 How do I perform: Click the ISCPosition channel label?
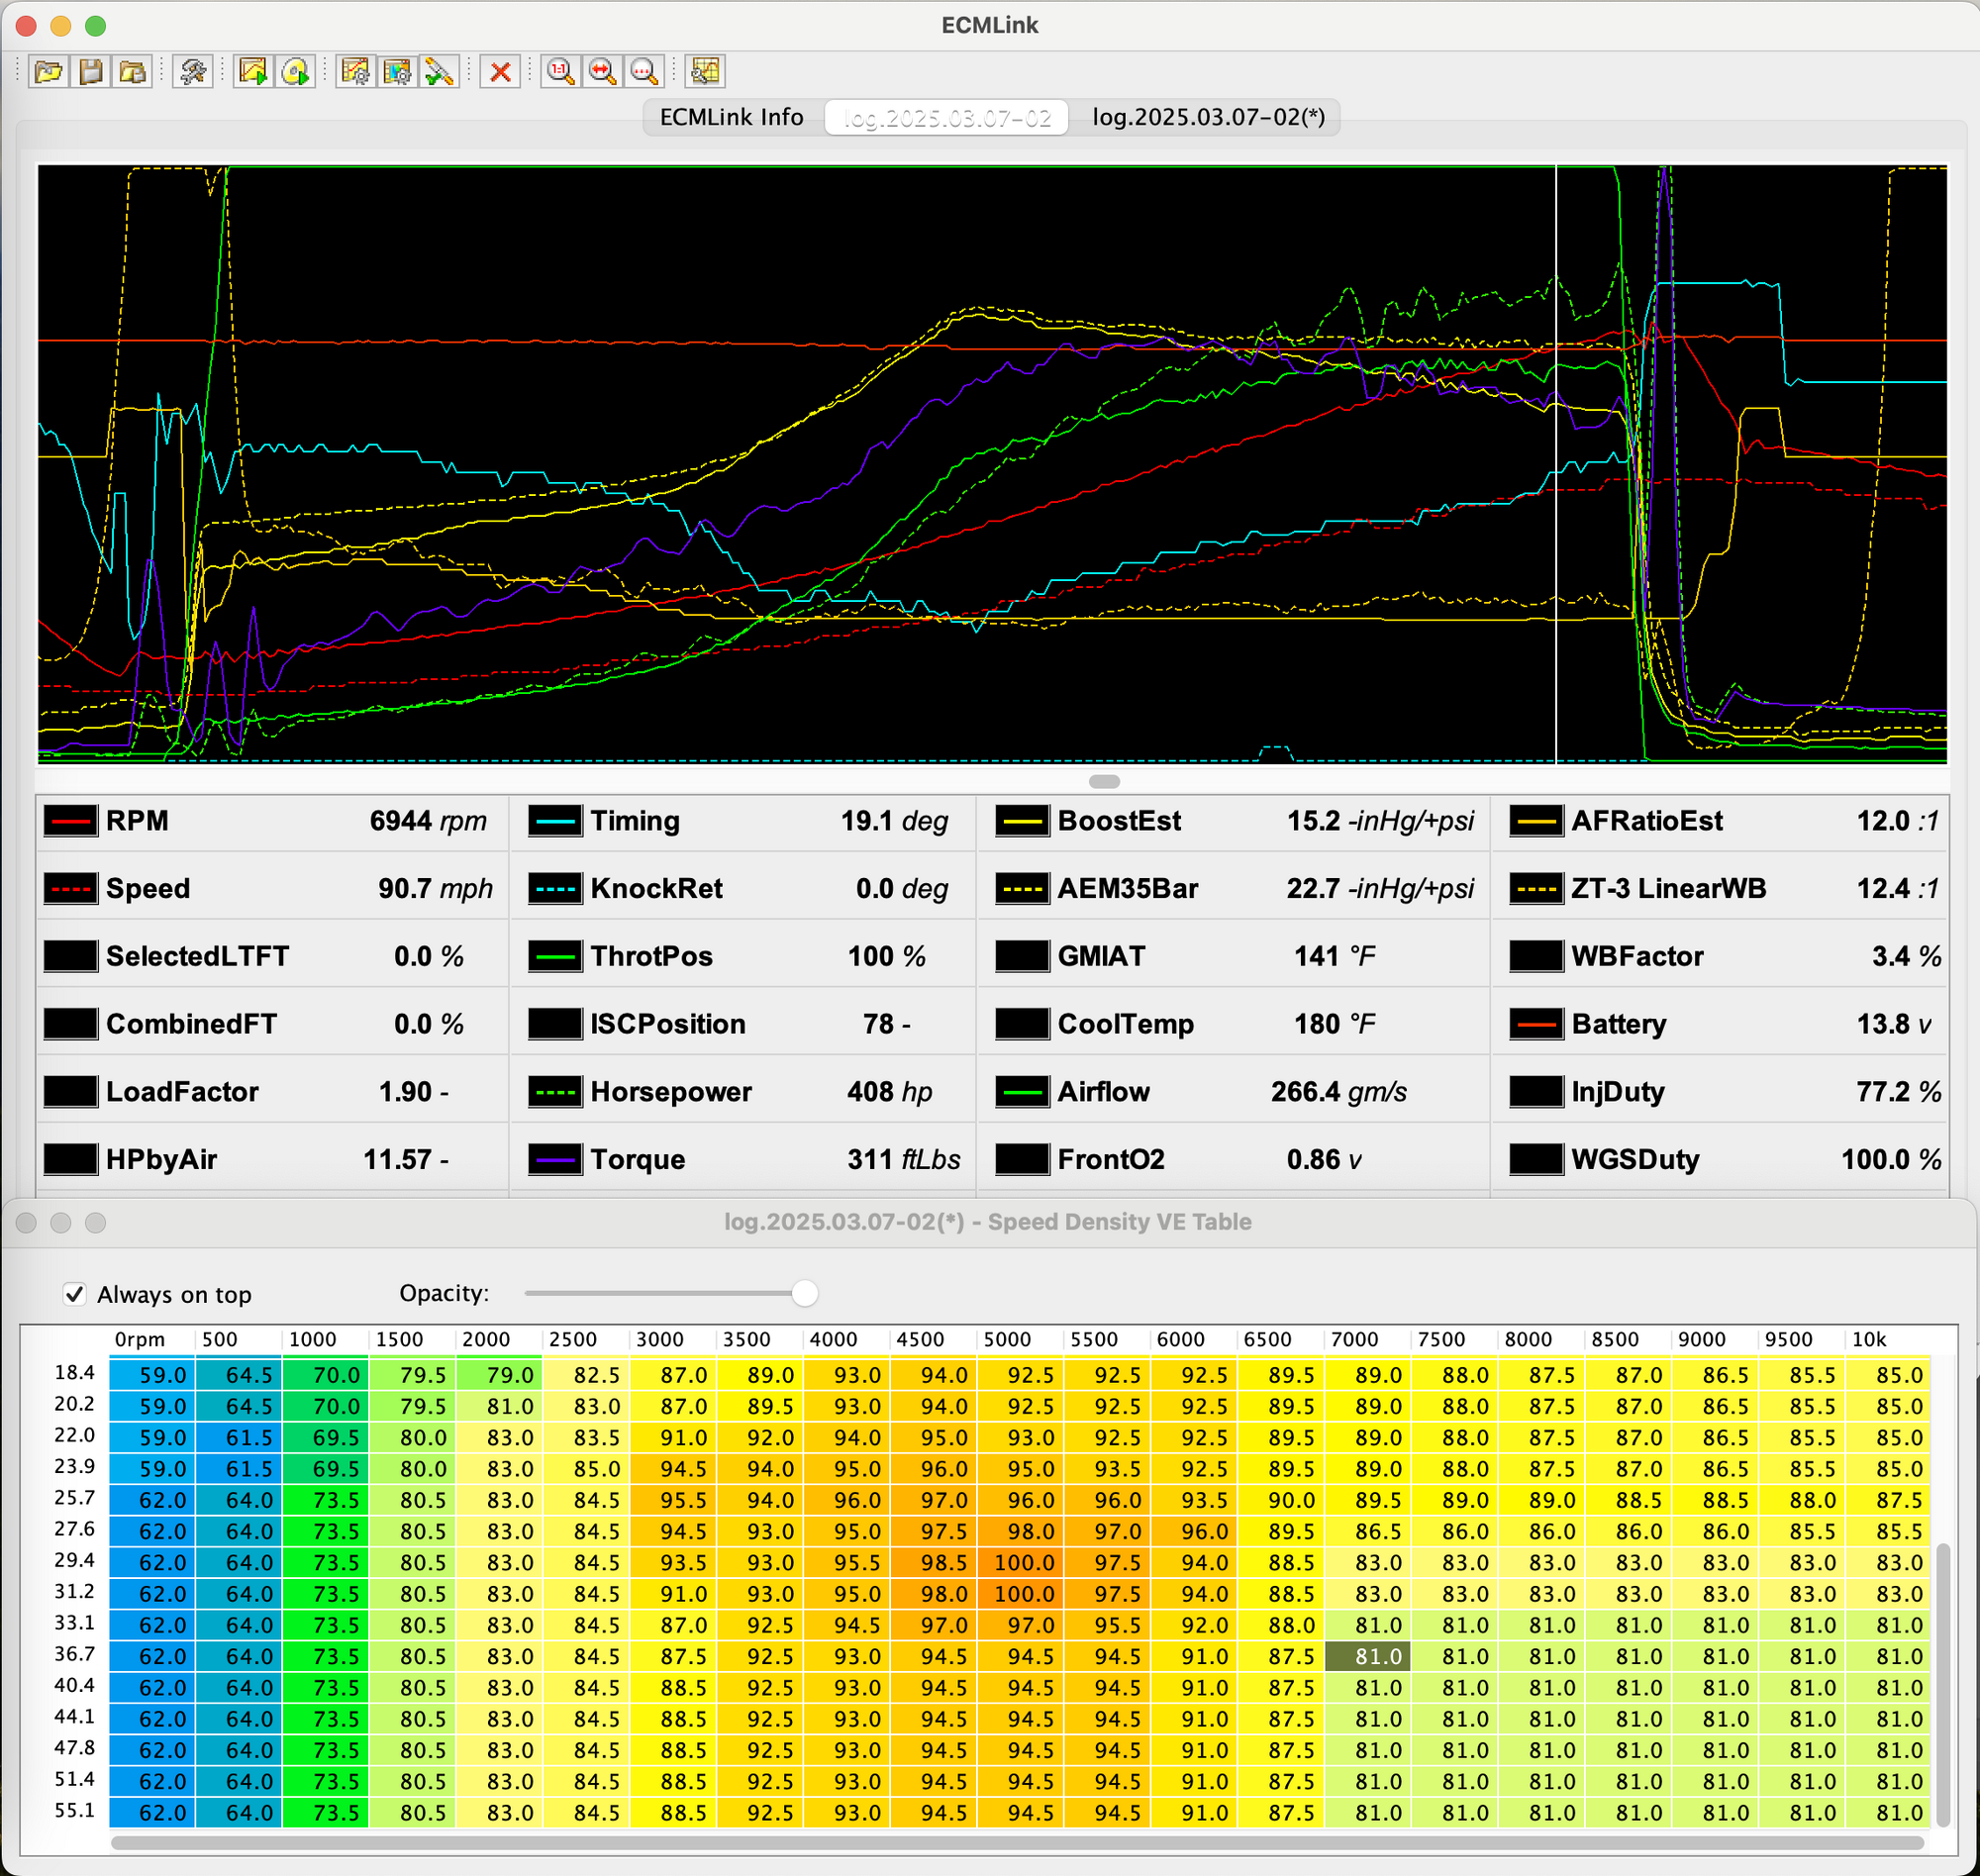668,1024
